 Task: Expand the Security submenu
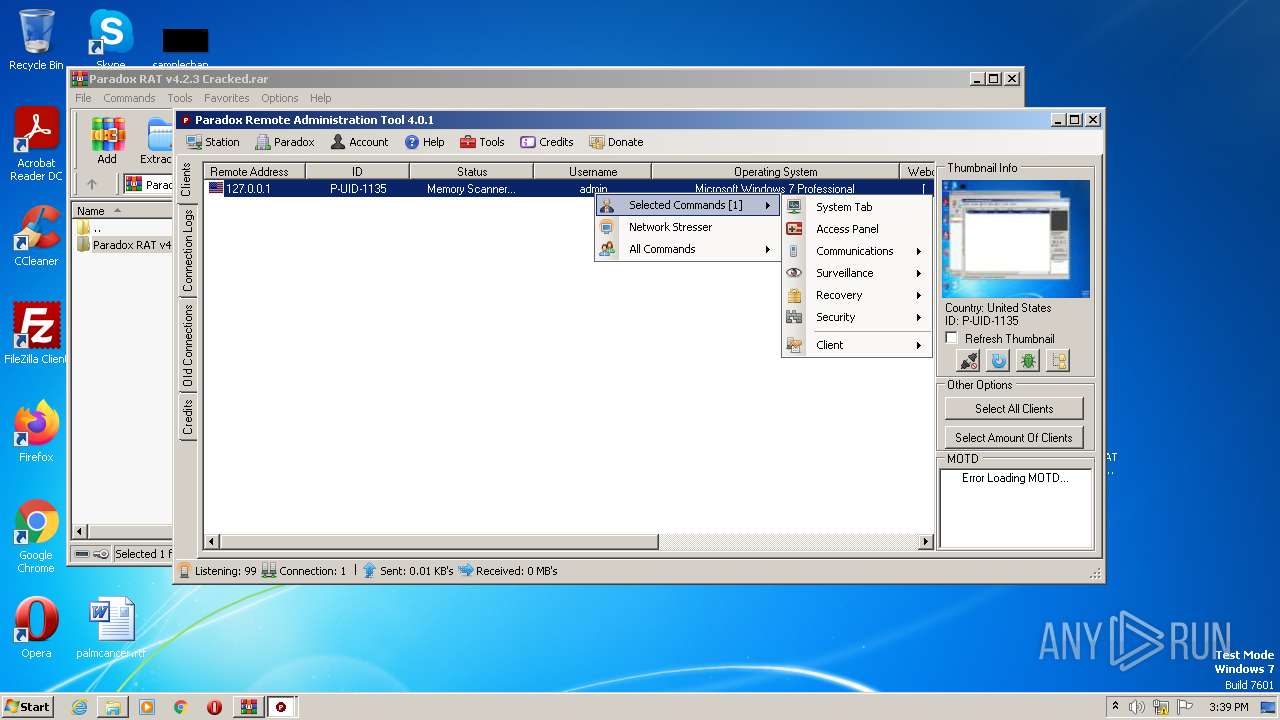856,317
